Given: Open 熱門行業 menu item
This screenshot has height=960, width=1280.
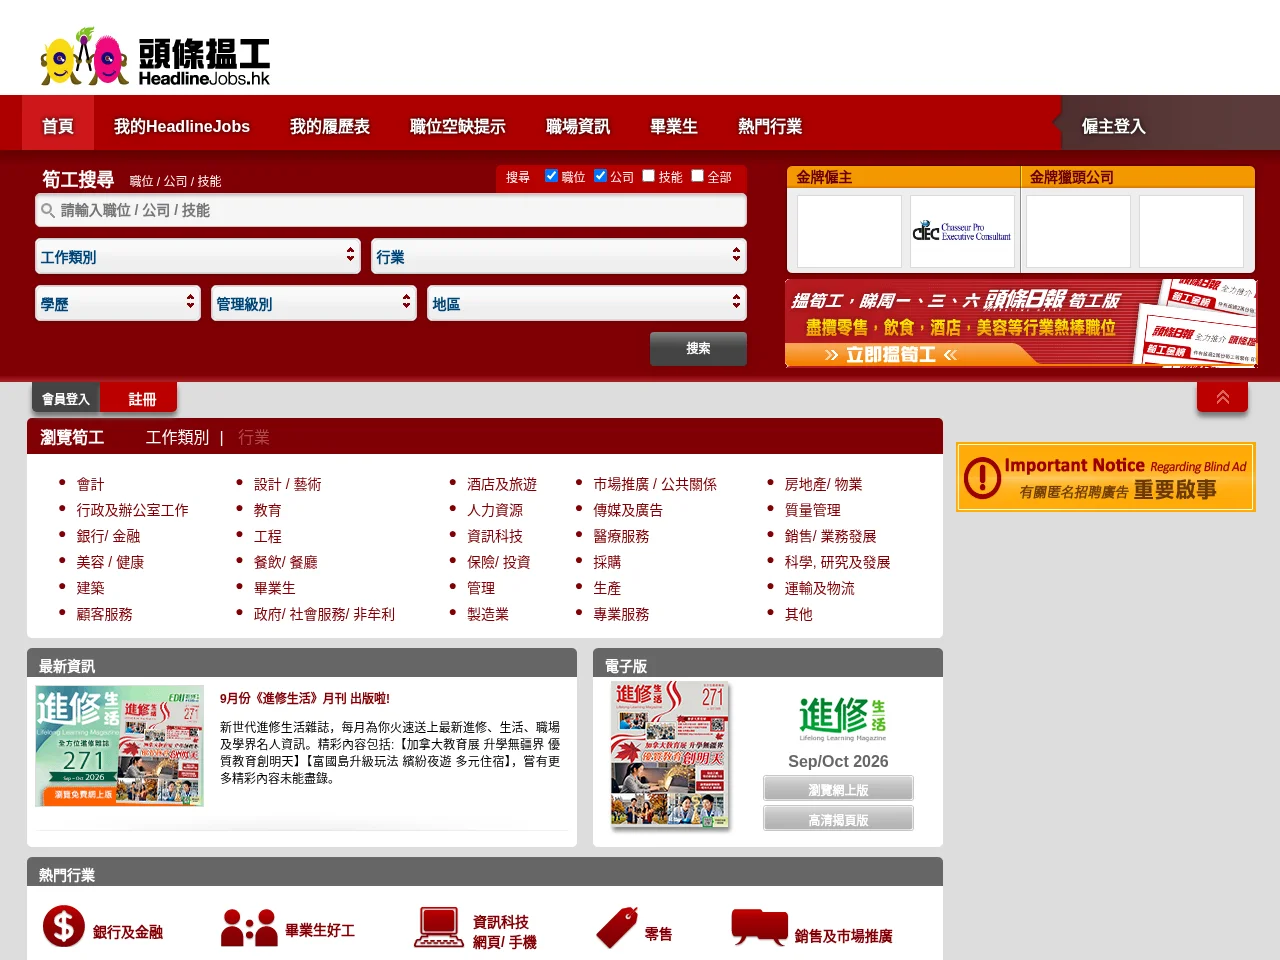Looking at the screenshot, I should 770,126.
